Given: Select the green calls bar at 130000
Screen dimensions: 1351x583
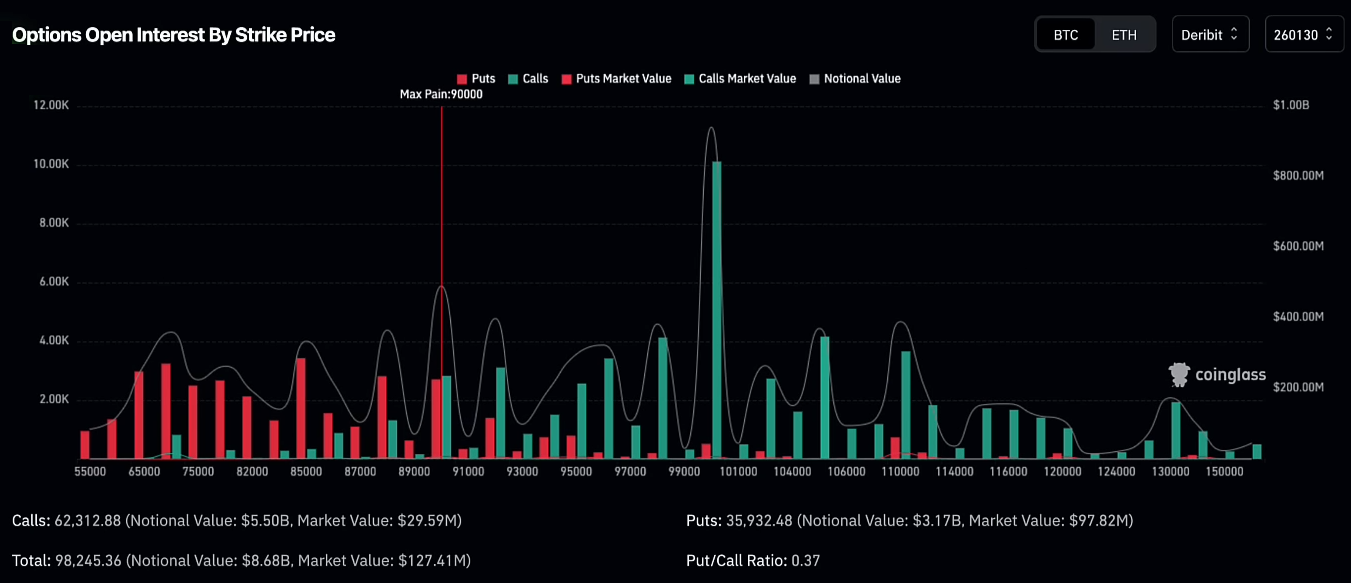Looking at the screenshot, I should (1176, 430).
